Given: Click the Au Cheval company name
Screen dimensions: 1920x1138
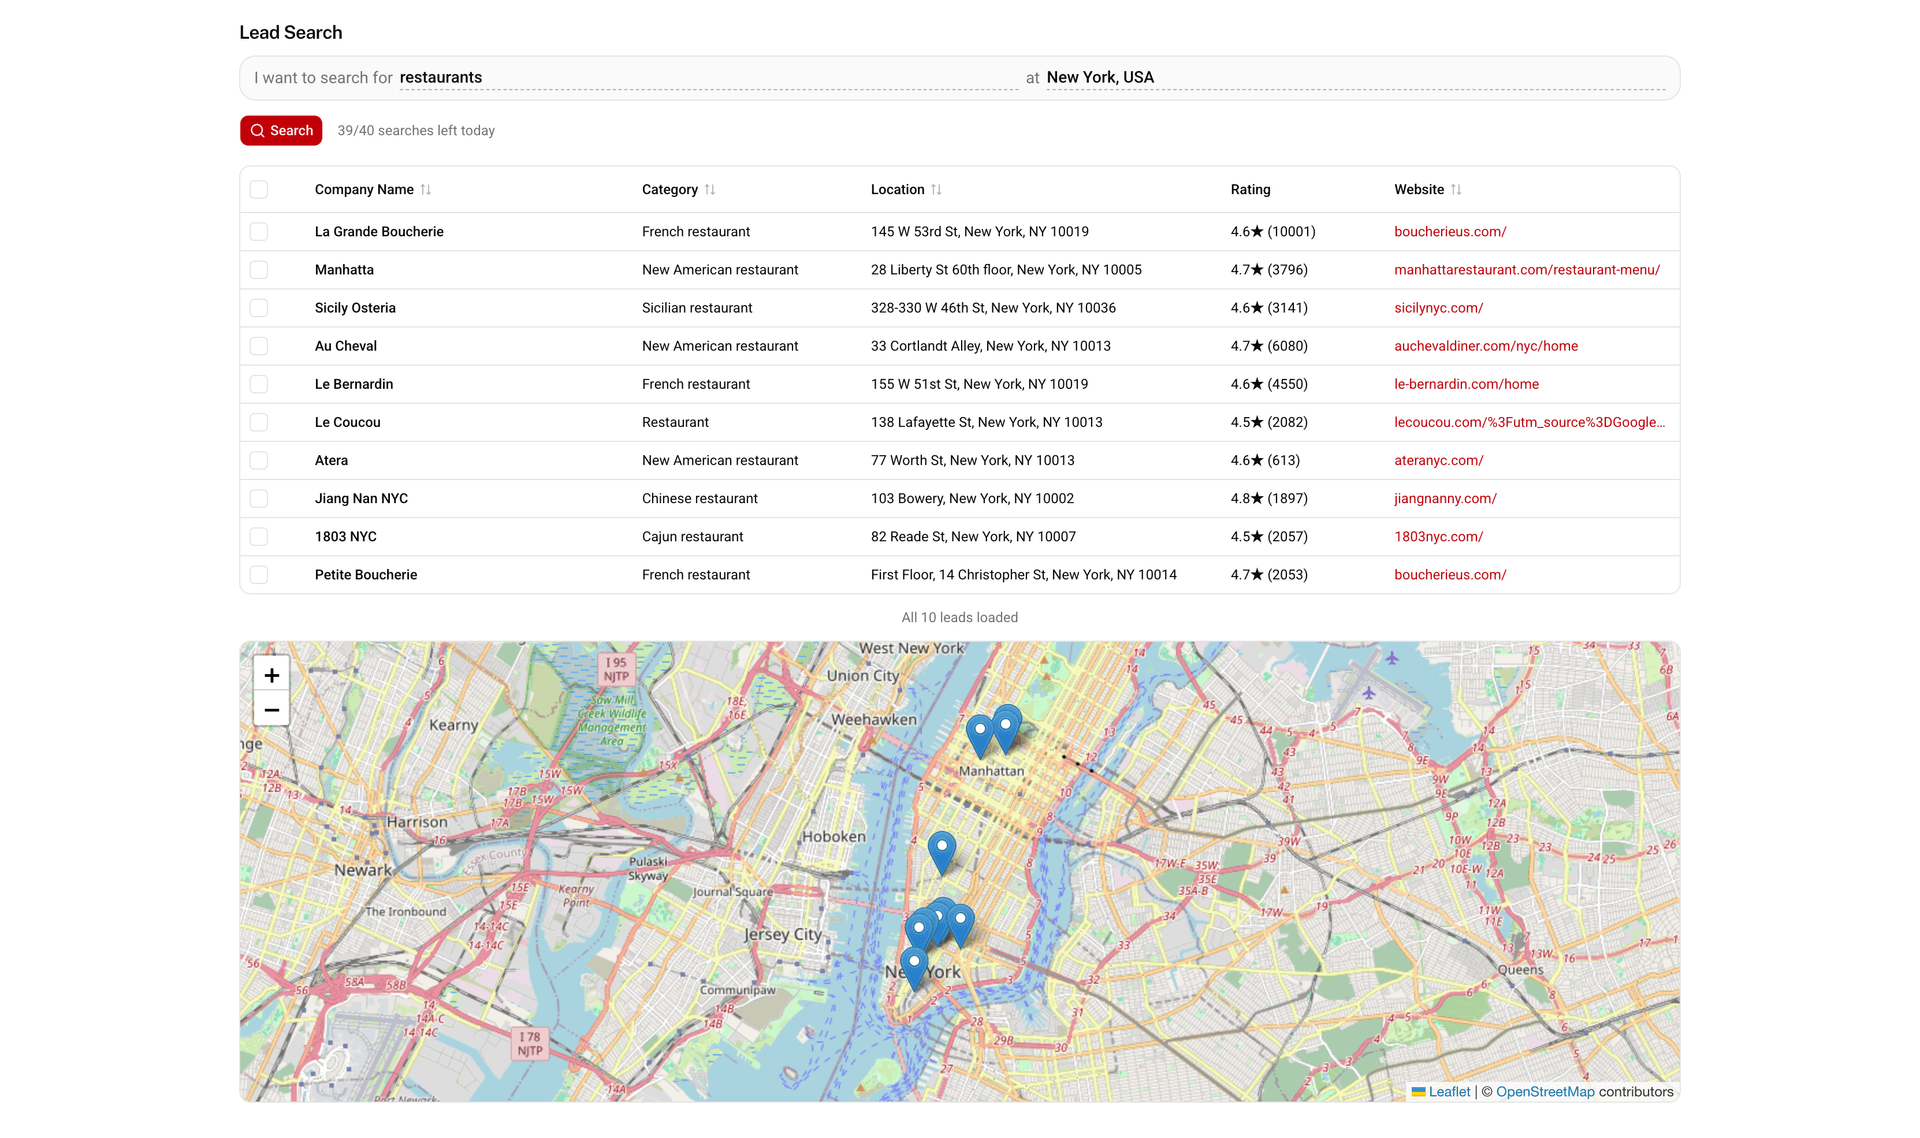Looking at the screenshot, I should pos(346,345).
